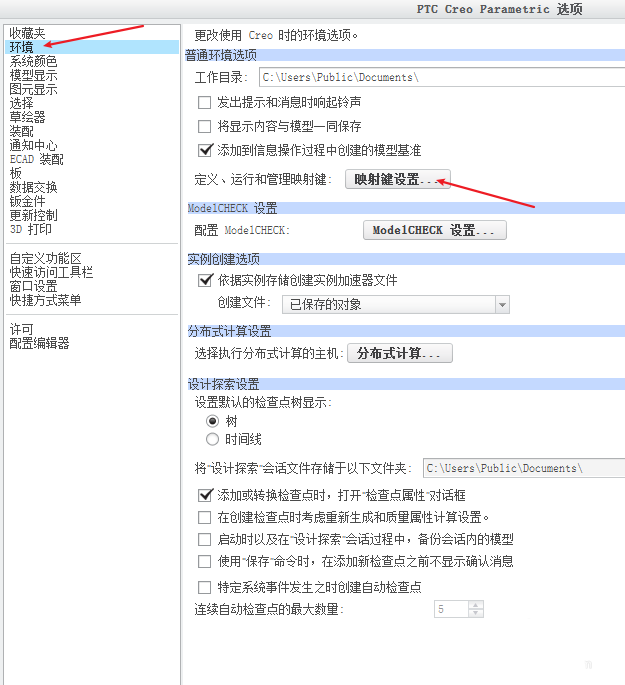Uncheck 添加到信息操作过程中创建的模型基准
The image size is (625, 685).
tap(205, 150)
